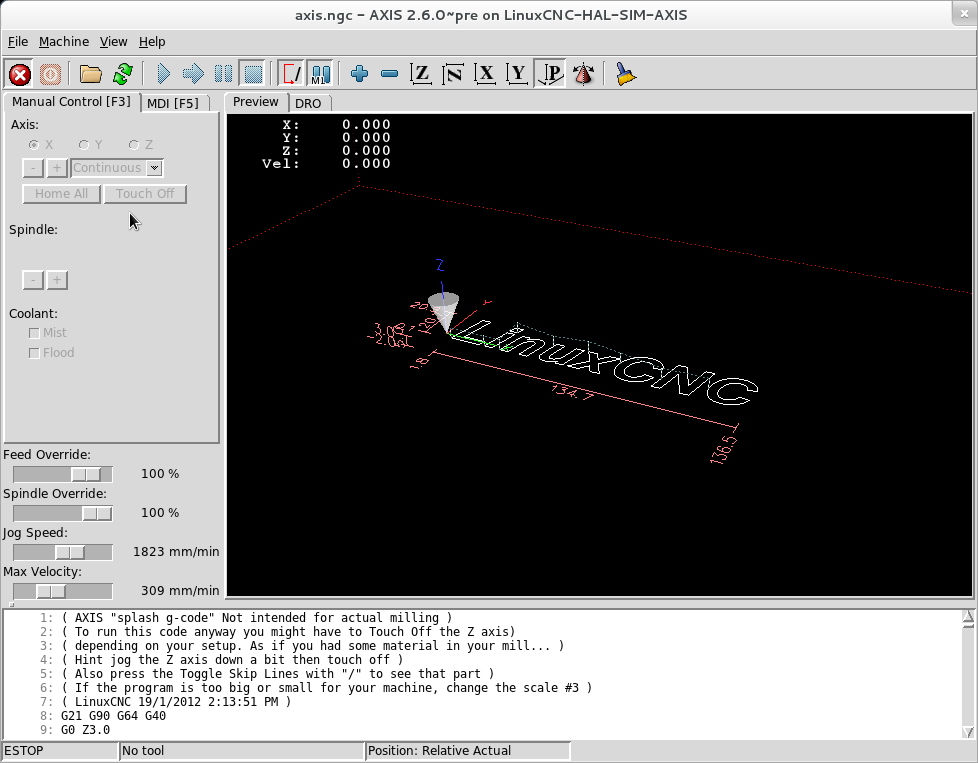978x763 pixels.
Task: Open the Help menu
Action: 152,42
